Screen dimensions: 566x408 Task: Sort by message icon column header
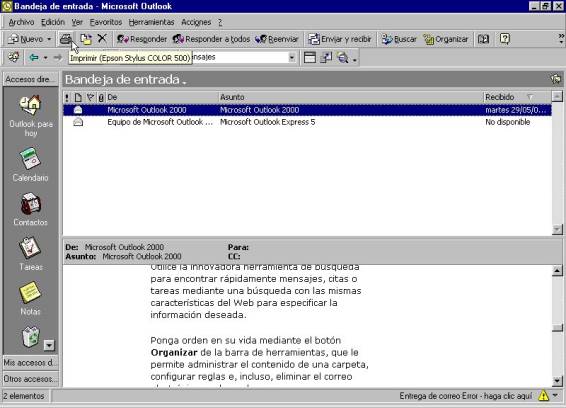78,97
